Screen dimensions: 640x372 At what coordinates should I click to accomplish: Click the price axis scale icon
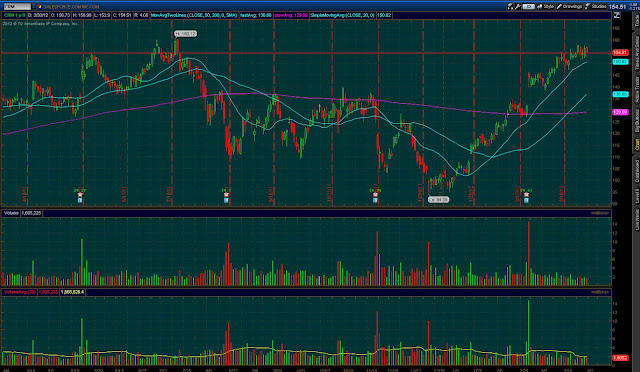pyautogui.click(x=617, y=15)
